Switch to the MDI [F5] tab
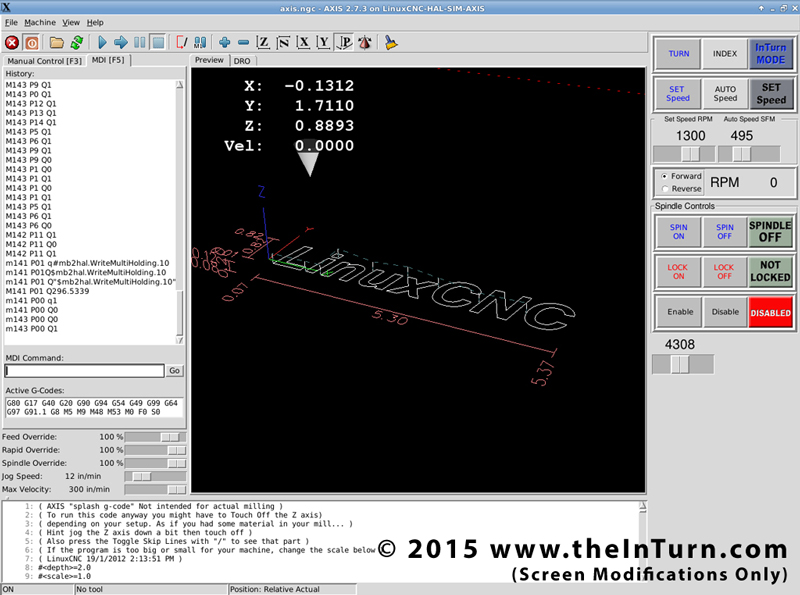The height and width of the screenshot is (595, 800). (x=108, y=60)
